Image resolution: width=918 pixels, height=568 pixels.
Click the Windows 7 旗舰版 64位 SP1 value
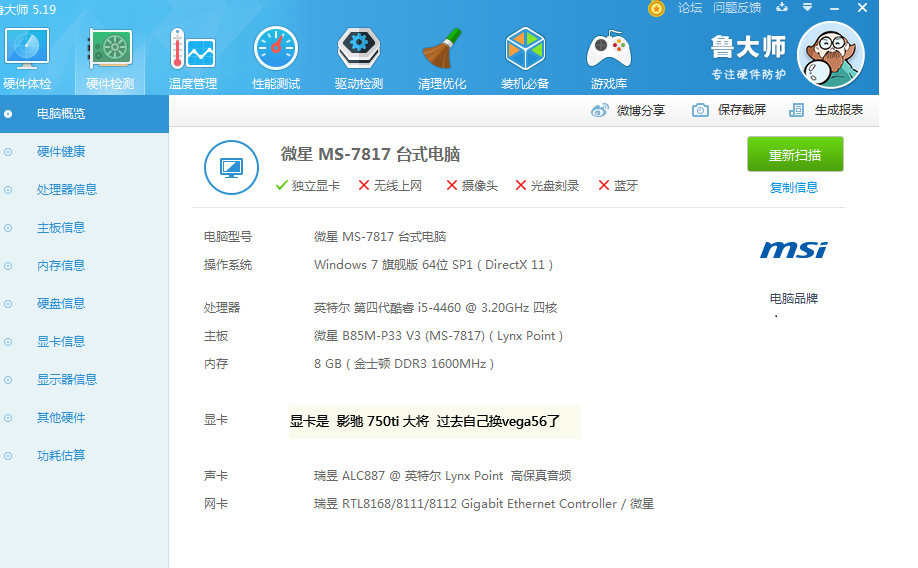[433, 265]
